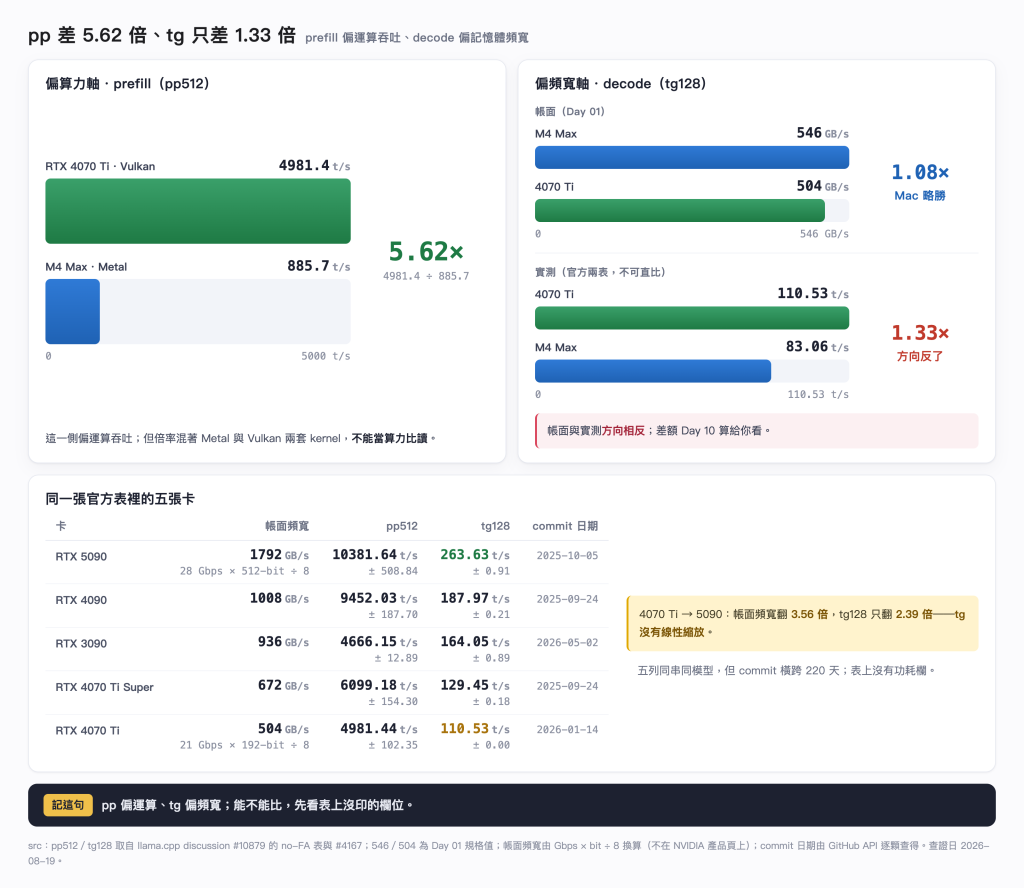1024x888 pixels.
Task: Click the '9452.03 t/s' pp512 cell
Action: 379,599
